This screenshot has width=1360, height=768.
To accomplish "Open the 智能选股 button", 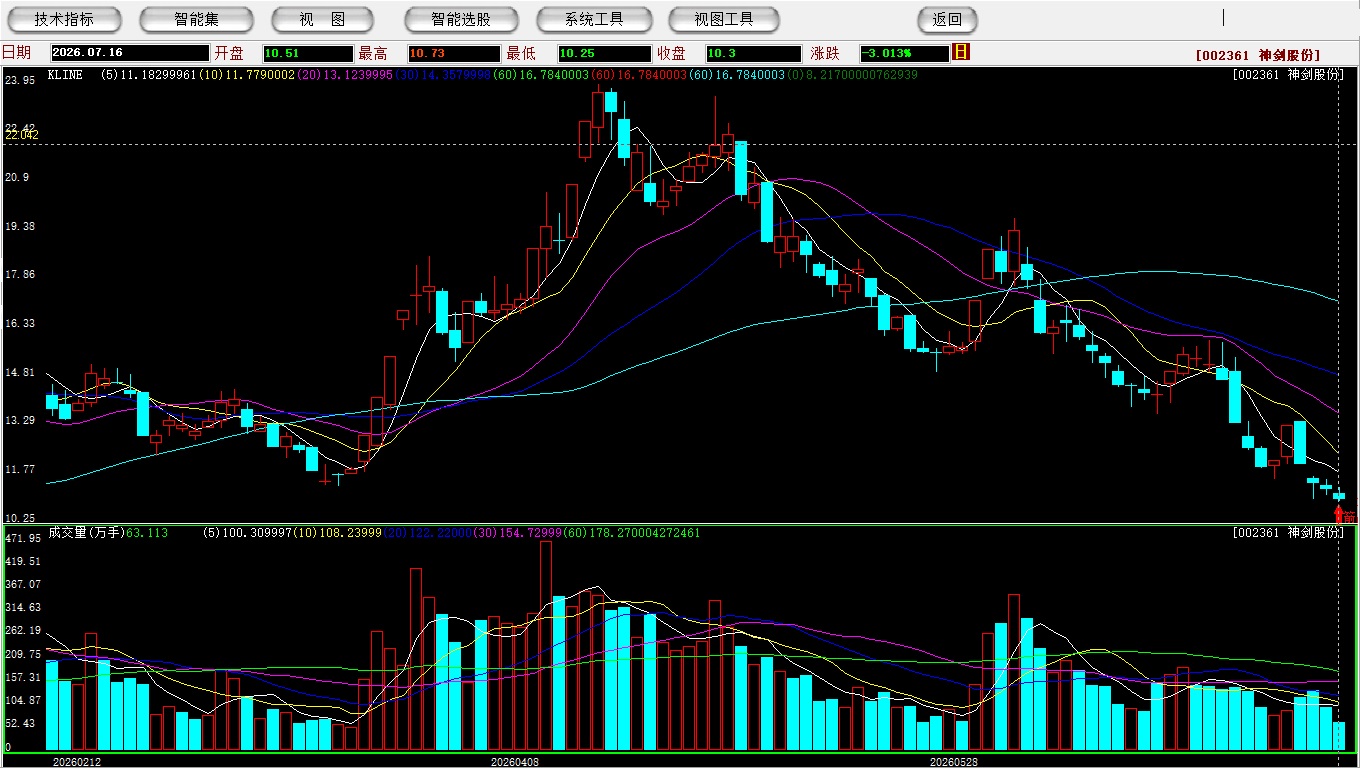I will 461,19.
